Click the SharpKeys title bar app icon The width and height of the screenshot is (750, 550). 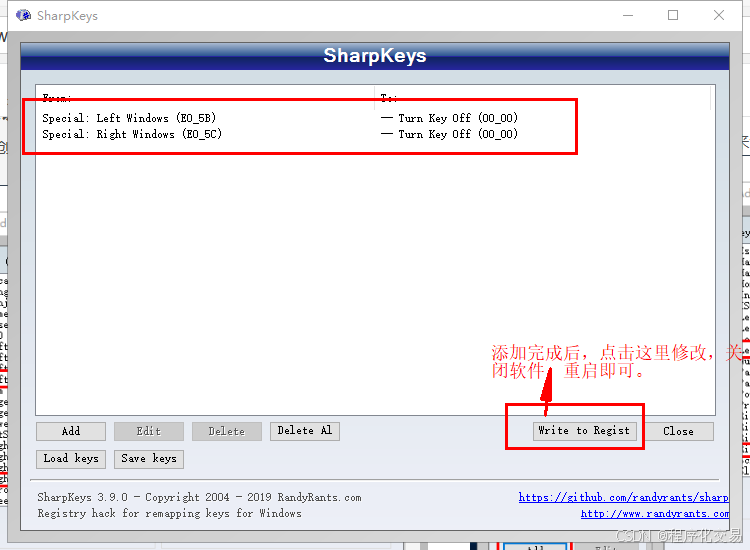23,15
